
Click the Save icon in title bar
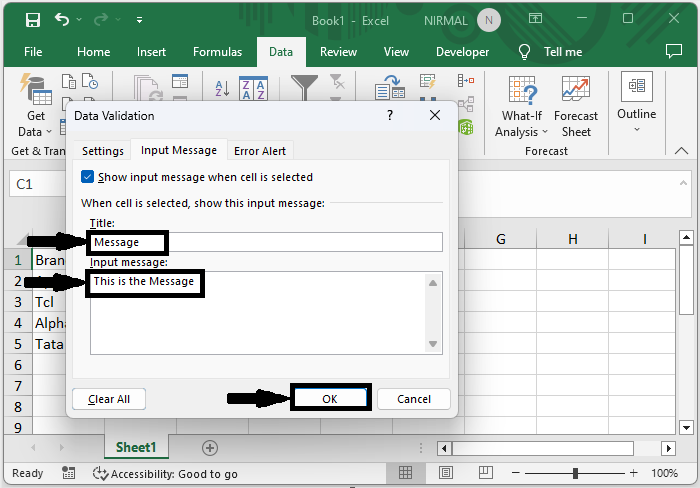(x=33, y=20)
